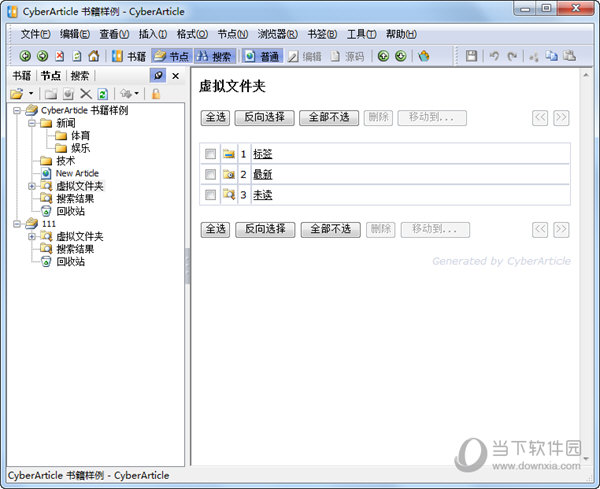Open the 未读 link
This screenshot has width=600, height=489.
tap(262, 195)
